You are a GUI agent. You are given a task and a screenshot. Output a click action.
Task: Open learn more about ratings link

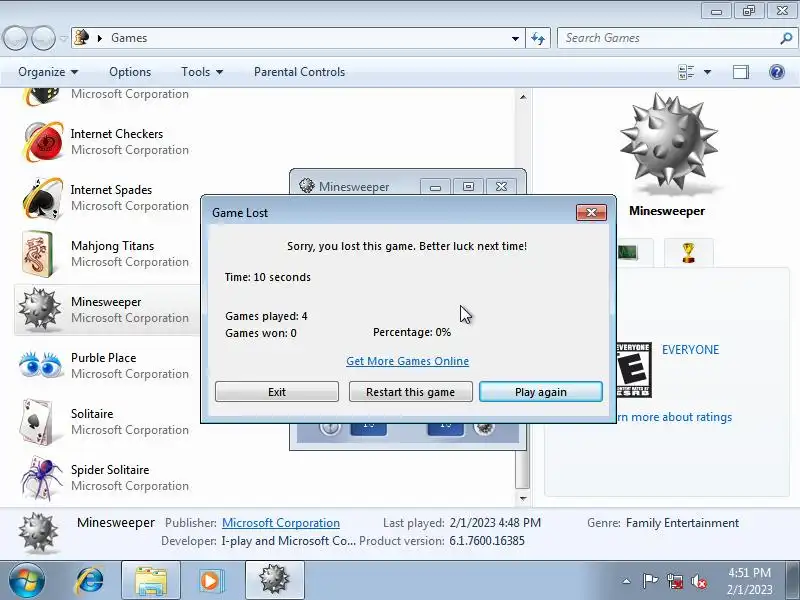(674, 417)
